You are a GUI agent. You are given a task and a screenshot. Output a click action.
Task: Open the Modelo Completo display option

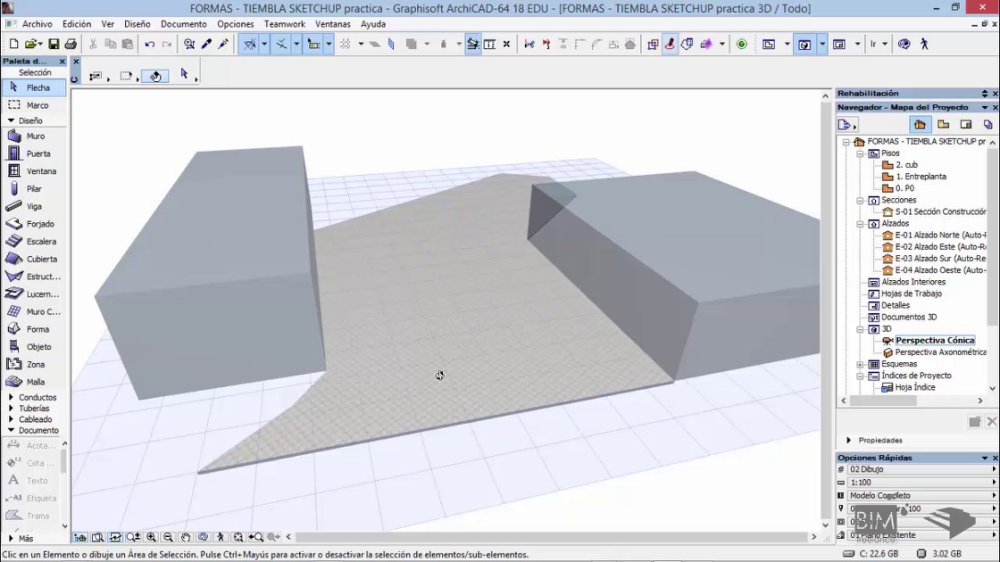tap(921, 495)
